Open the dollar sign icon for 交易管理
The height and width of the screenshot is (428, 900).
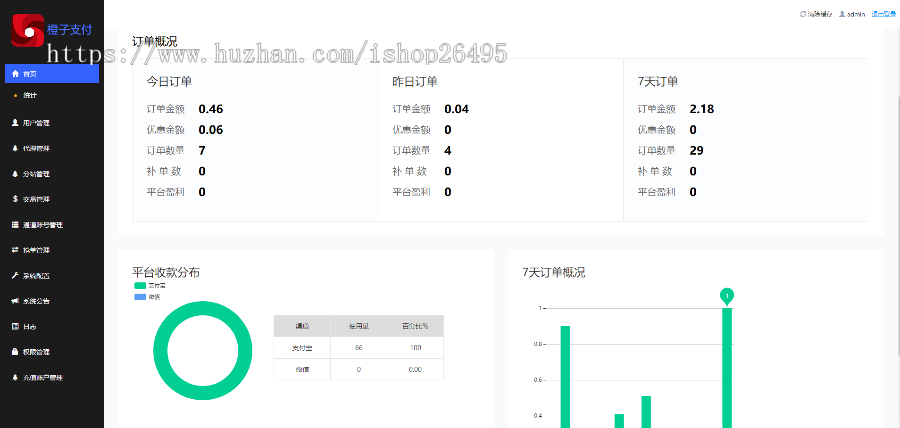[x=15, y=199]
